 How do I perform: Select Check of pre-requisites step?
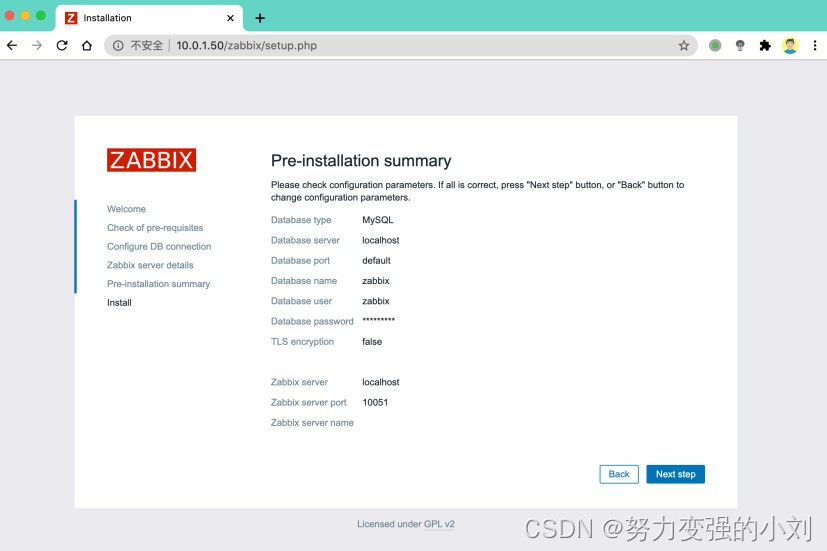click(x=155, y=228)
